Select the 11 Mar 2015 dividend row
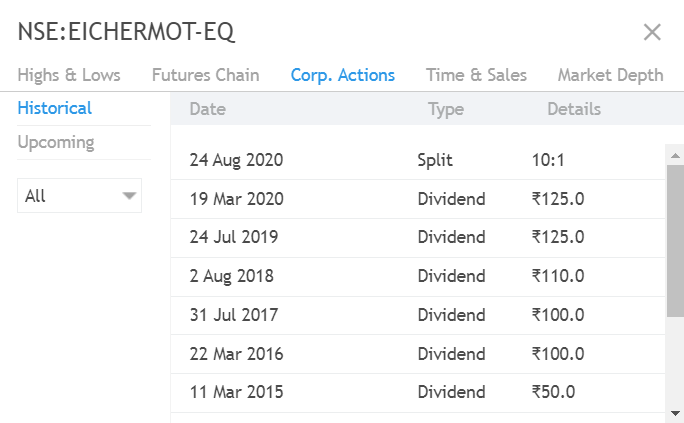This screenshot has width=684, height=423. [415, 392]
